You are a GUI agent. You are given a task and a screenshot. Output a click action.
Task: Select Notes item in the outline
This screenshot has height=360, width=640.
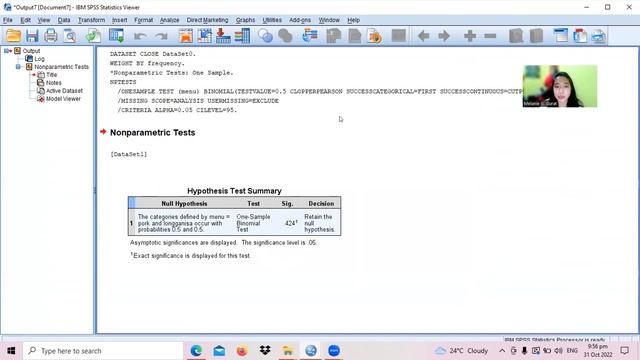[x=53, y=83]
